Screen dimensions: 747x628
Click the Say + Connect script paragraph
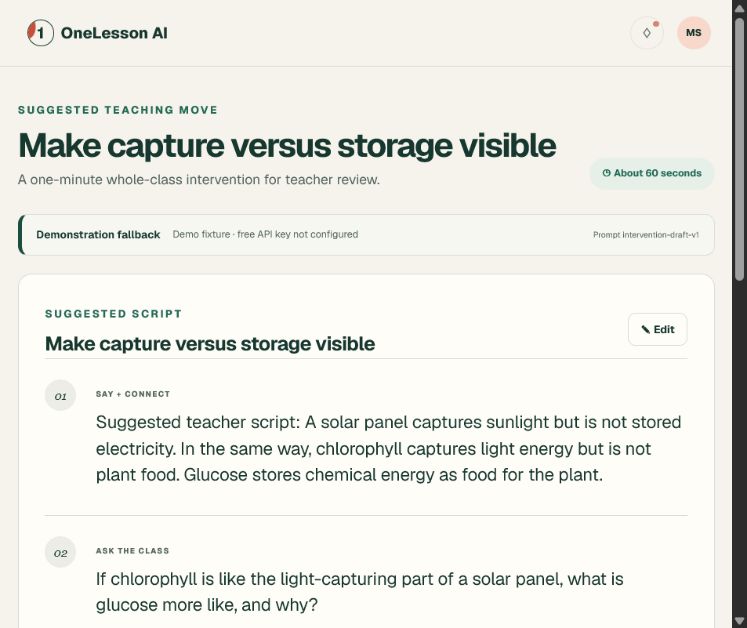pos(388,448)
